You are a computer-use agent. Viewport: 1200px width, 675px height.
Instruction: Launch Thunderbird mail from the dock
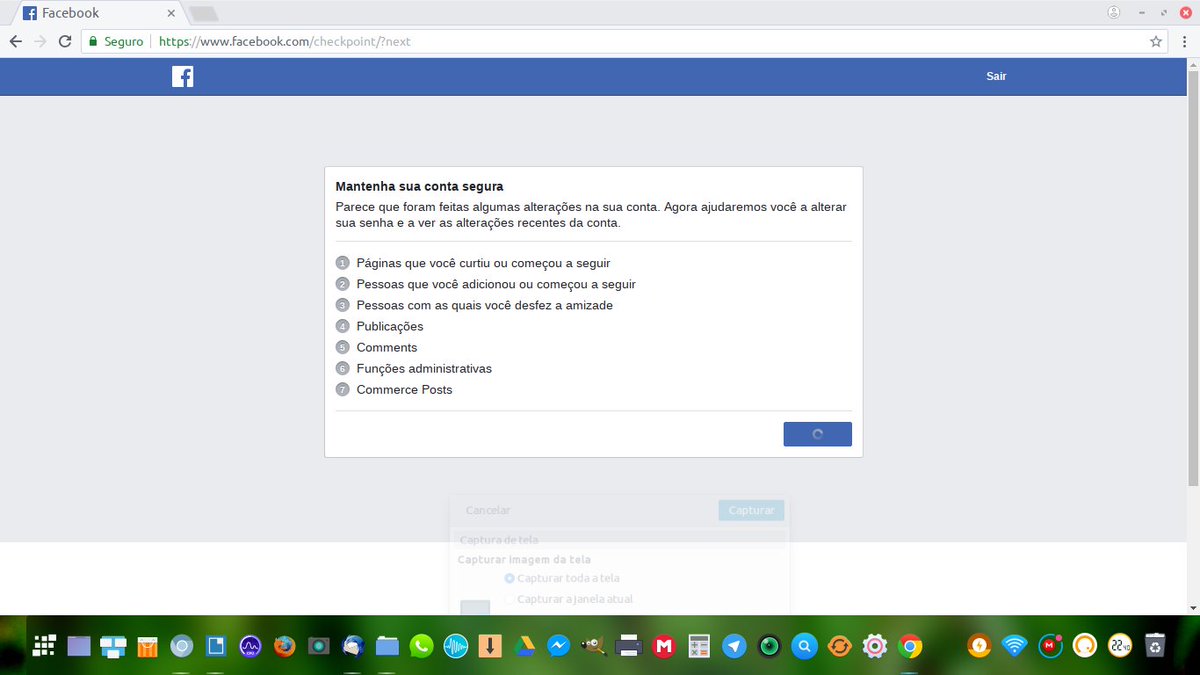[353, 646]
